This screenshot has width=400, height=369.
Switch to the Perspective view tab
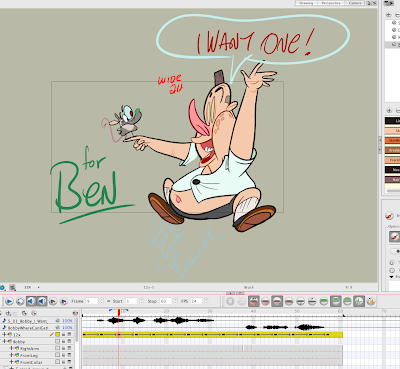click(x=331, y=3)
